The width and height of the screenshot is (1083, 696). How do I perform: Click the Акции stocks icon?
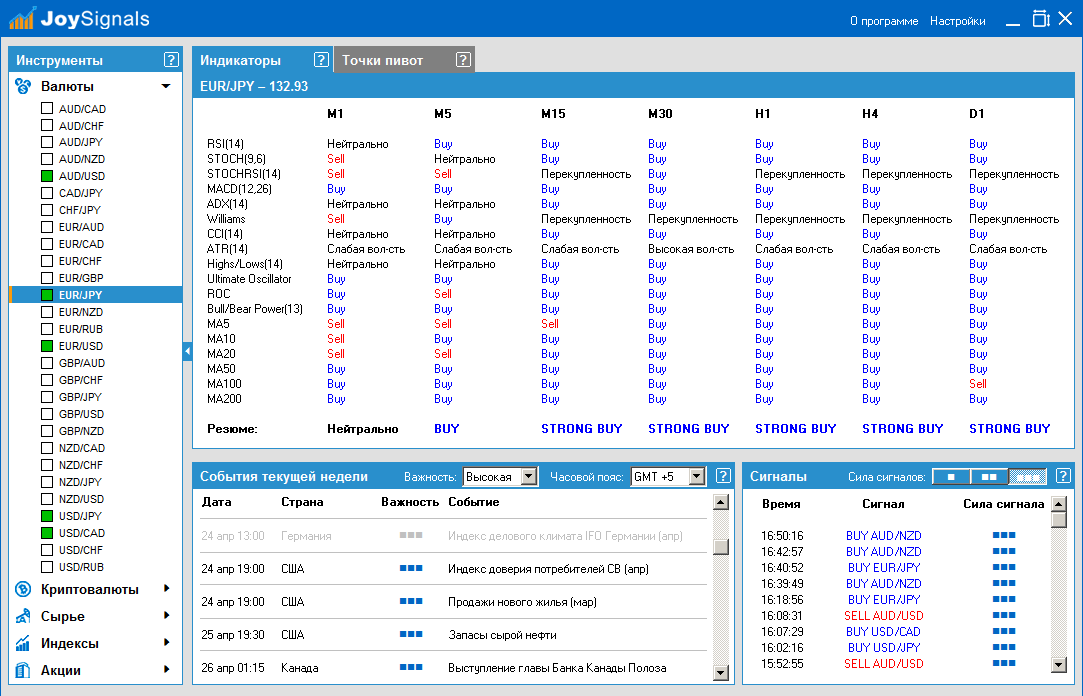pyautogui.click(x=23, y=670)
